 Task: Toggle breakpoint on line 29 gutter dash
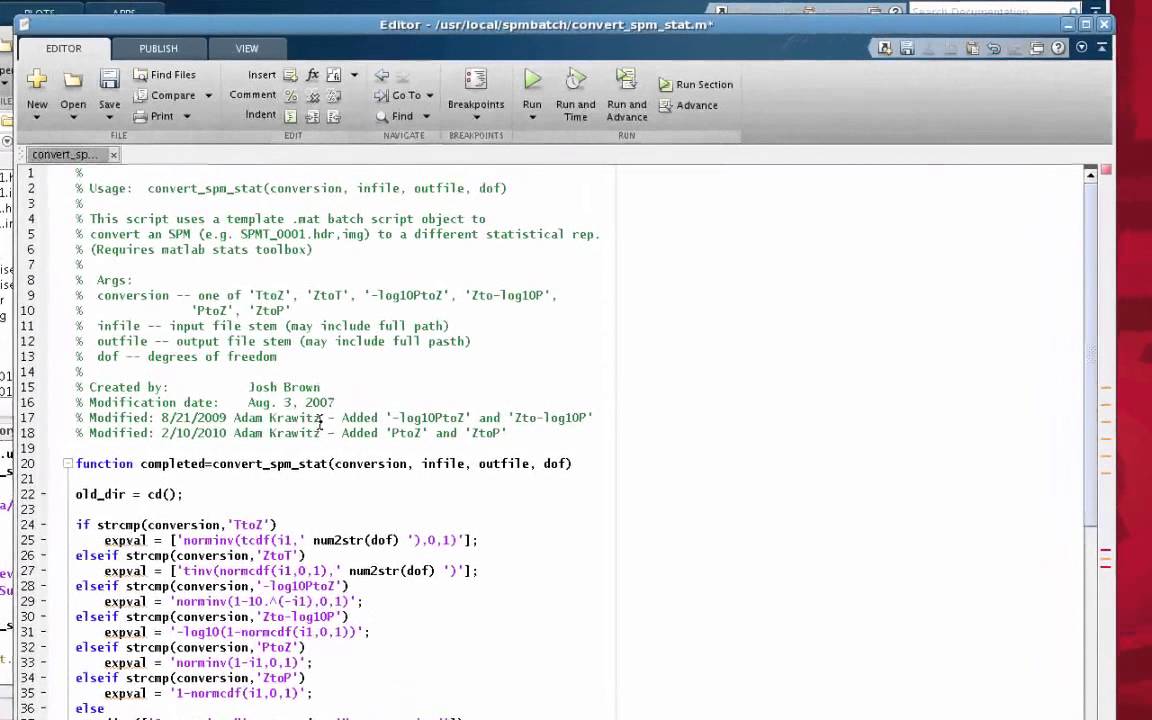[x=43, y=601]
